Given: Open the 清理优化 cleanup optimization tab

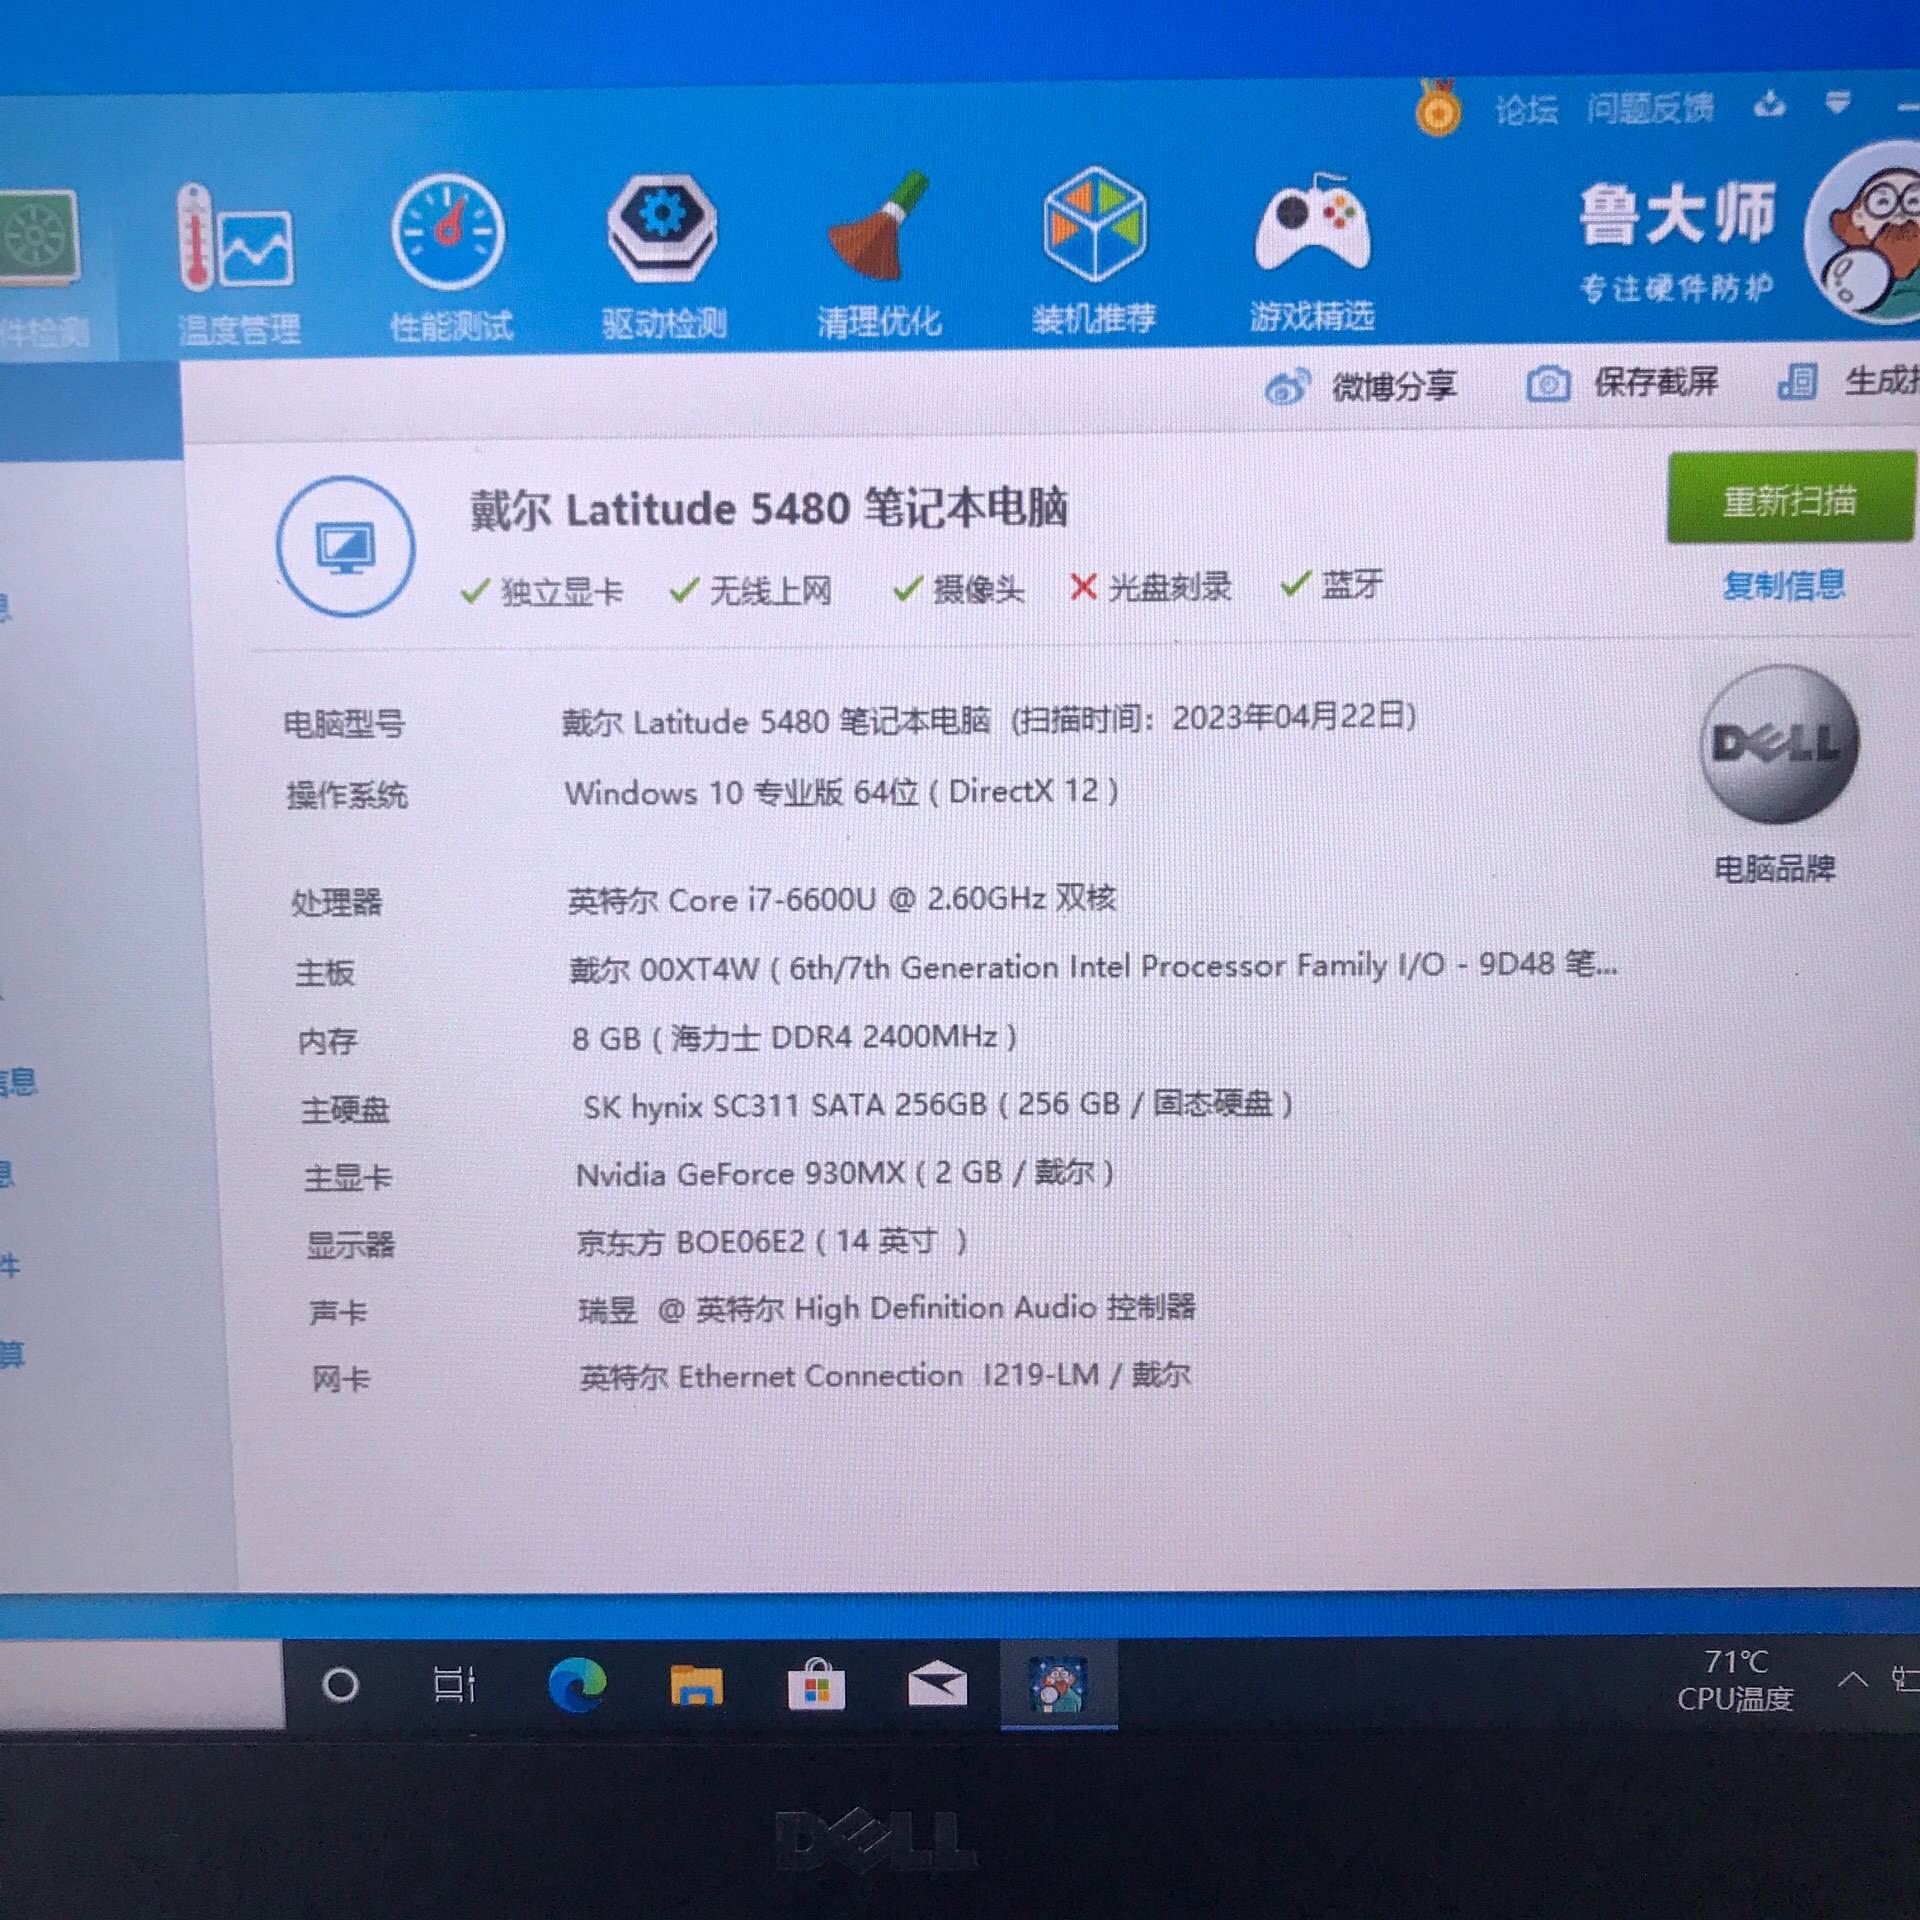Looking at the screenshot, I should (878, 256).
